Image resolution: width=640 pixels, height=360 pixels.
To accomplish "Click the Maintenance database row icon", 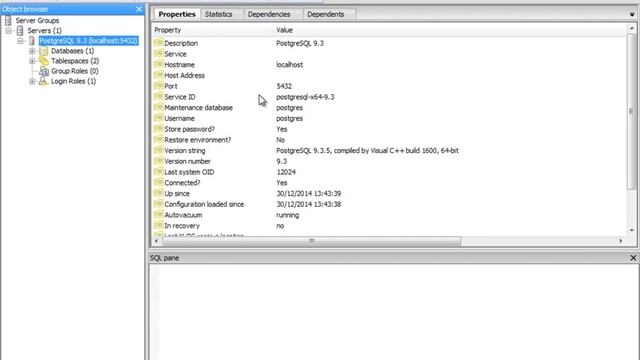I will [x=158, y=107].
